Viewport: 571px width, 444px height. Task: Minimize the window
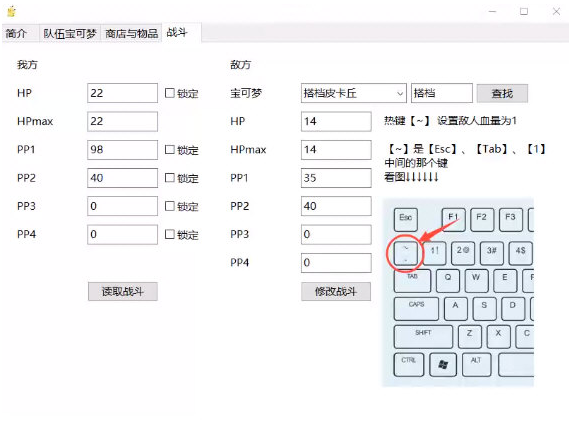492,12
